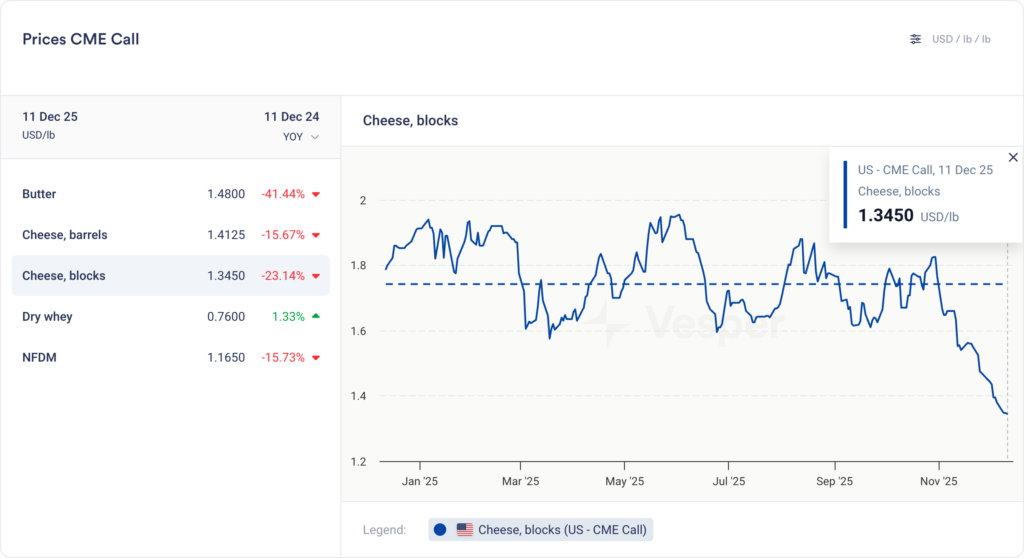
Task: Click the US flag icon in legend
Action: coord(464,530)
